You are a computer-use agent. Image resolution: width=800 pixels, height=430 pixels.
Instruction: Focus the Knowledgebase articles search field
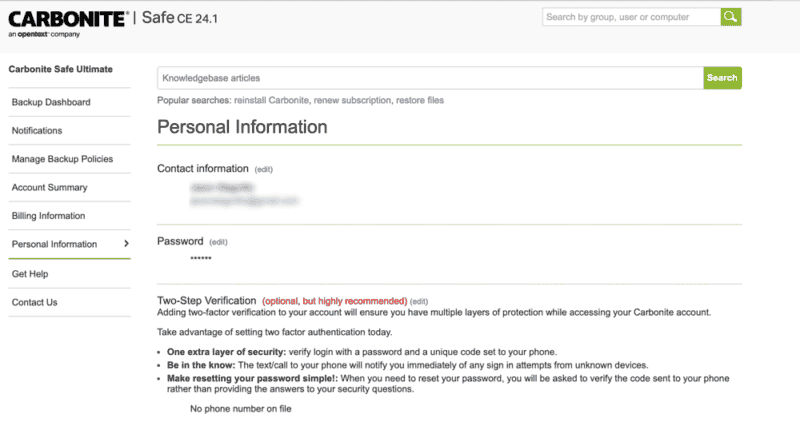coord(430,78)
